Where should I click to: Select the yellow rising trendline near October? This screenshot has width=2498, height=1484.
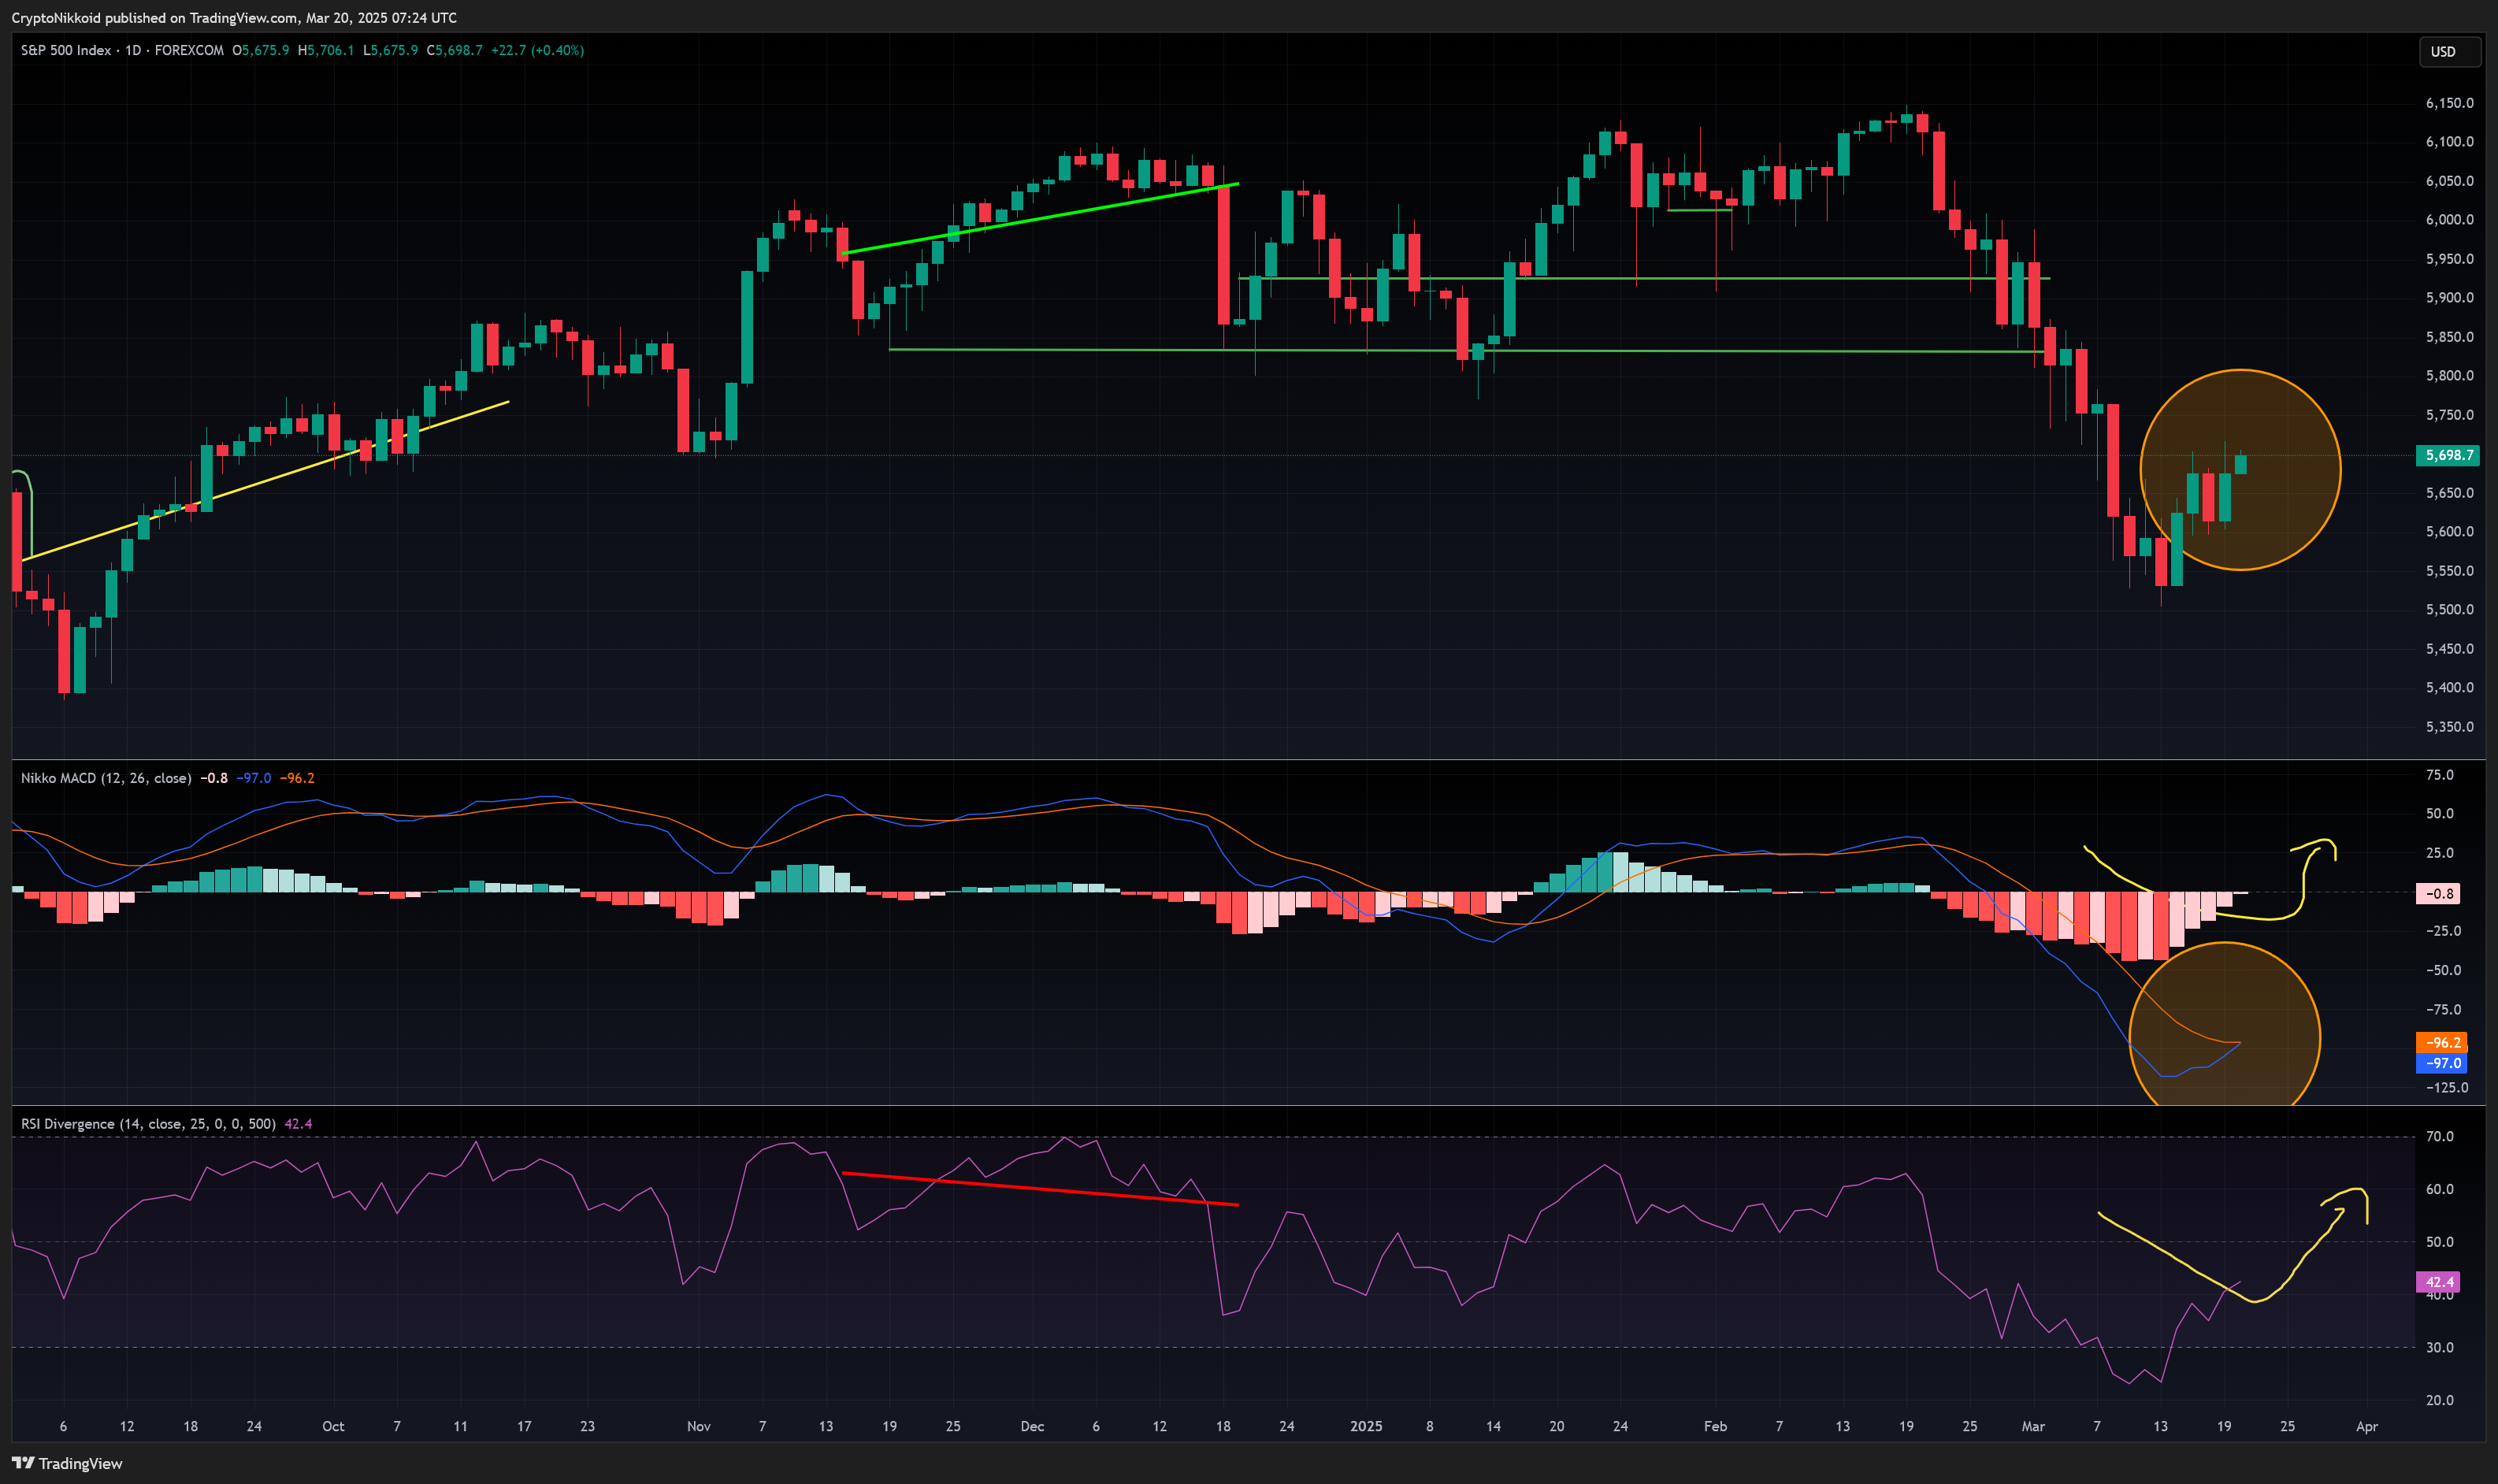265,481
